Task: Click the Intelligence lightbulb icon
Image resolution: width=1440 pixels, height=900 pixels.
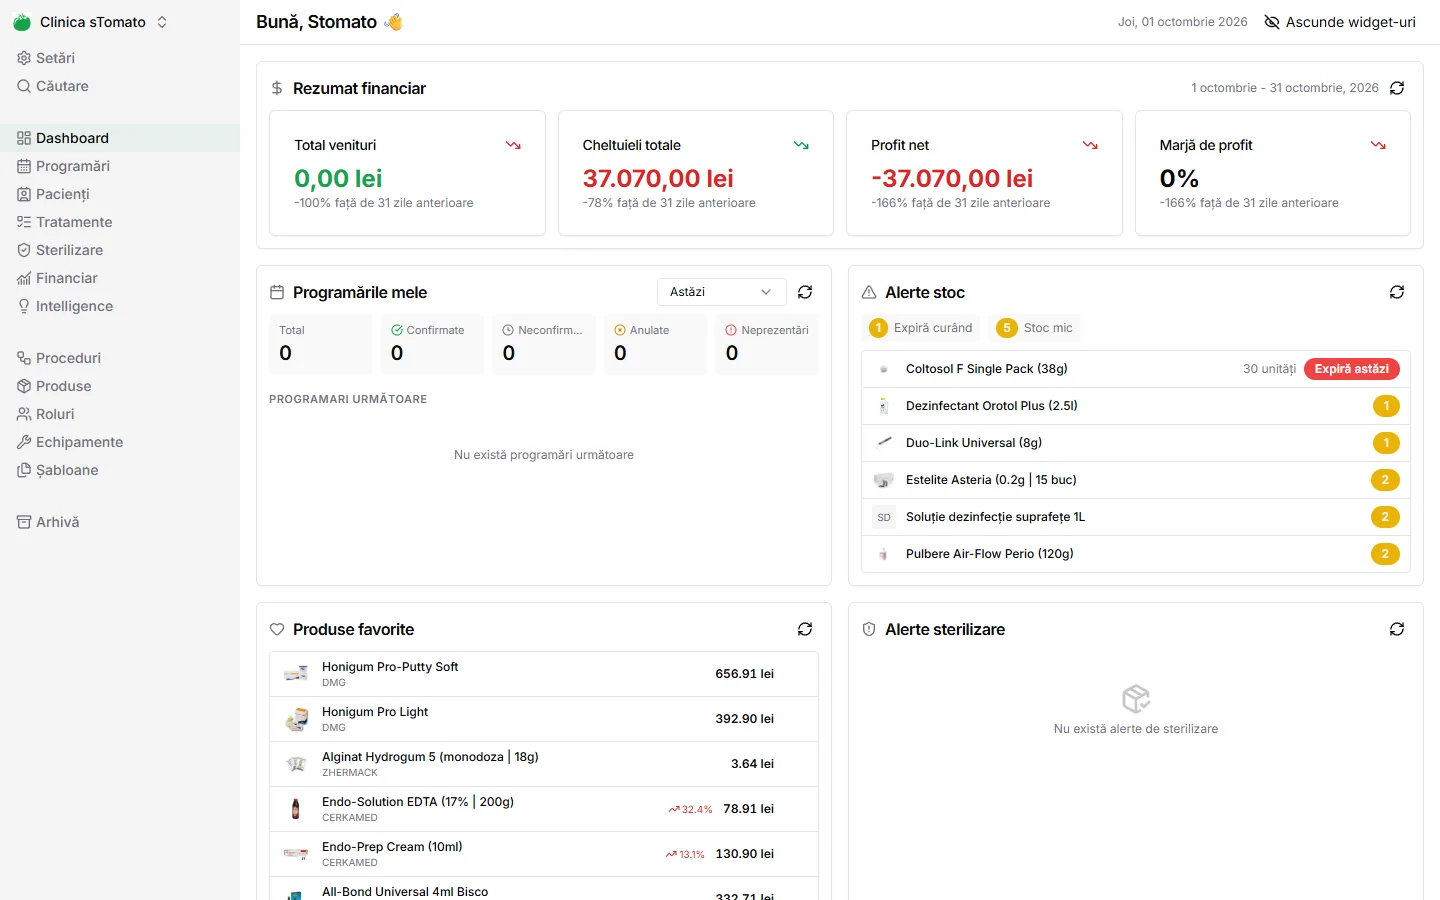Action: (x=24, y=306)
